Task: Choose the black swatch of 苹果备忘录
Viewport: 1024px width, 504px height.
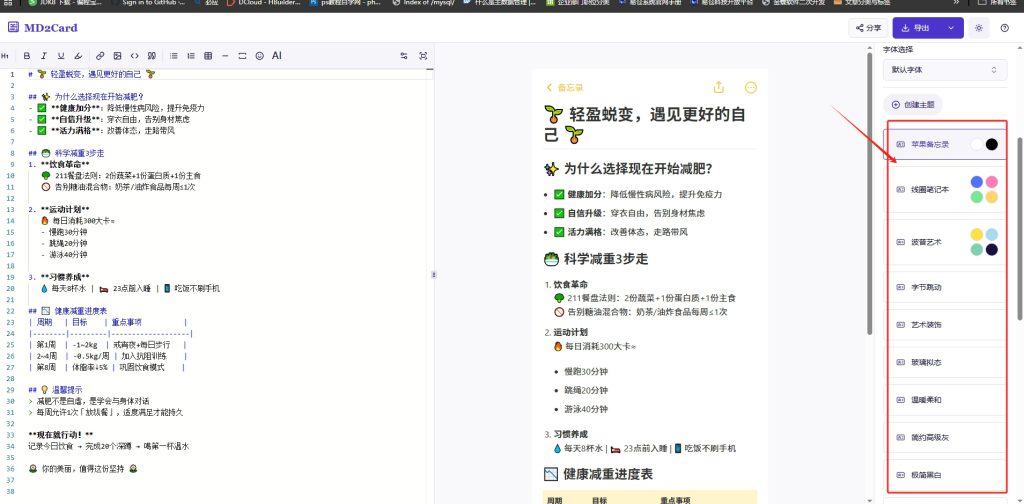Action: 991,144
